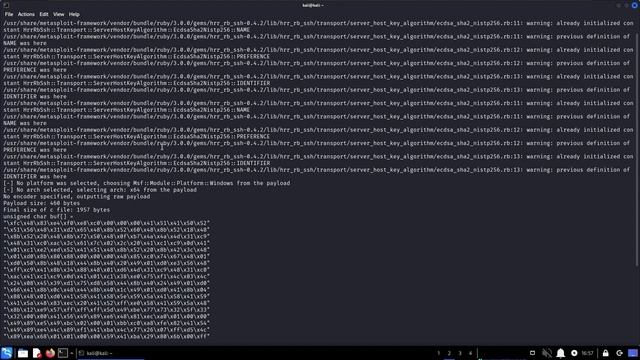Open the Help menu

tap(74, 14)
